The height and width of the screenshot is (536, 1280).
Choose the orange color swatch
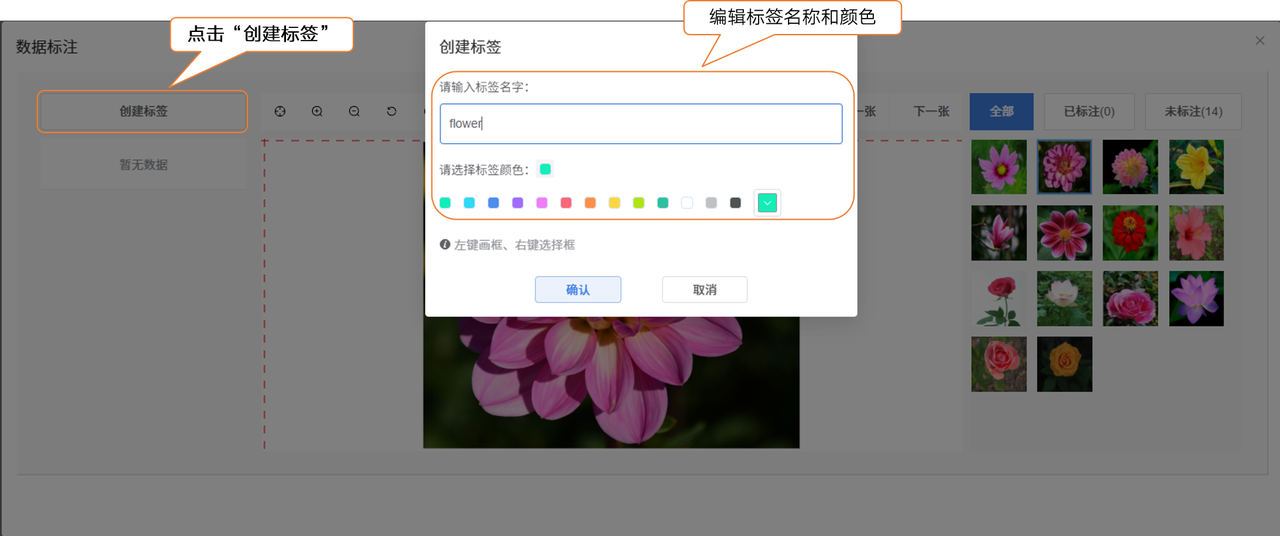590,203
